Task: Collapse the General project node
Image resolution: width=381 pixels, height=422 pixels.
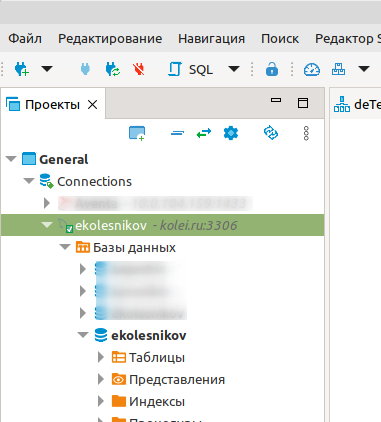Action: pos(11,159)
